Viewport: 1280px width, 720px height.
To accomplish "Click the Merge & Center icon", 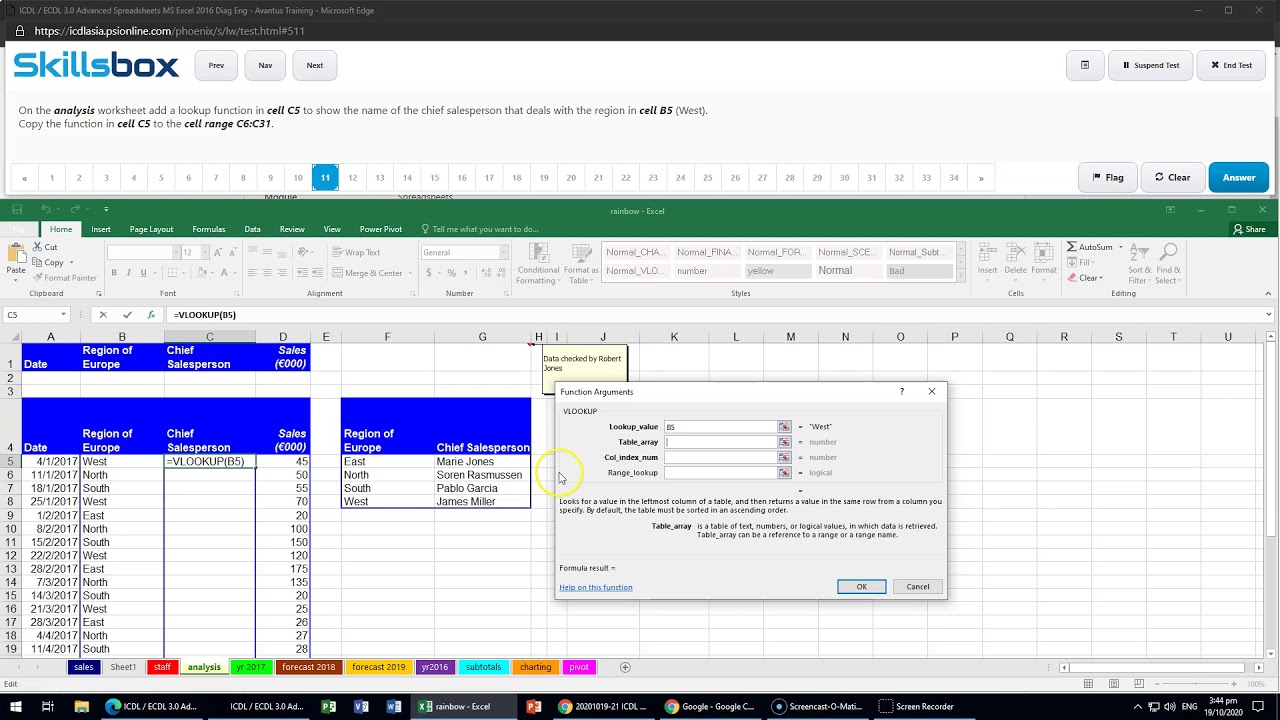I will 337,273.
